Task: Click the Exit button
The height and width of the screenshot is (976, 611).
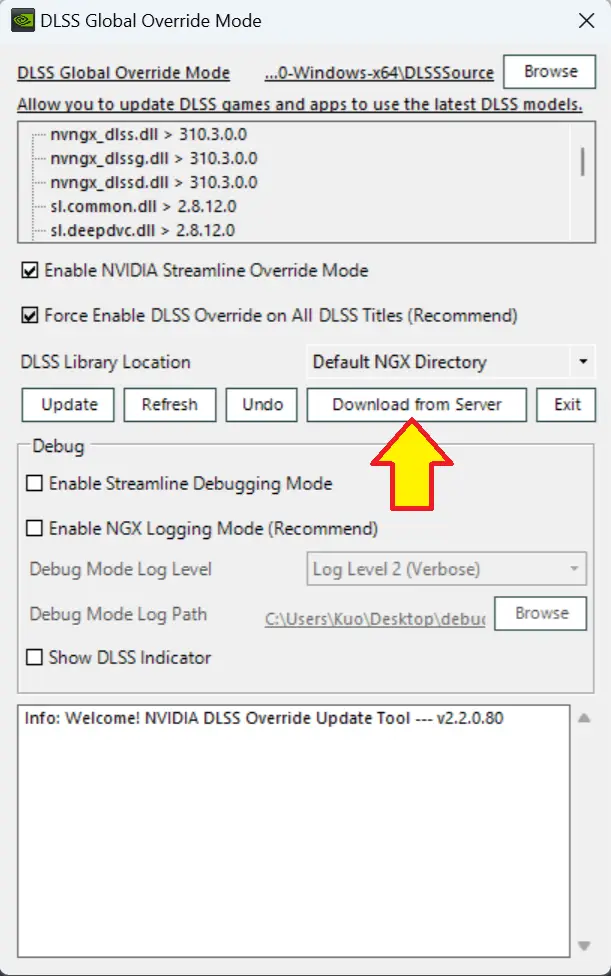Action: (567, 405)
